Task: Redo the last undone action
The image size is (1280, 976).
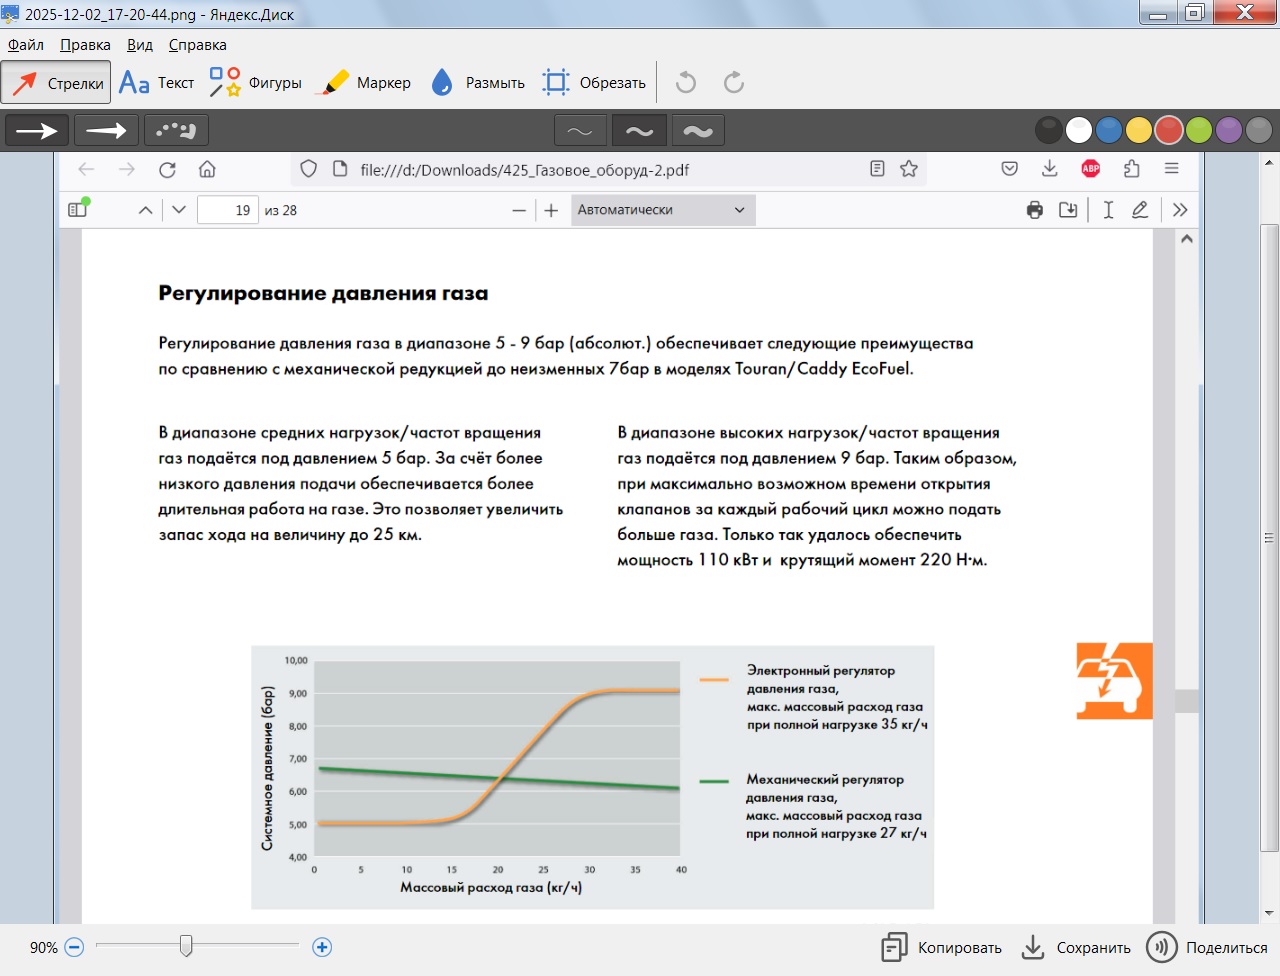Action: (734, 83)
